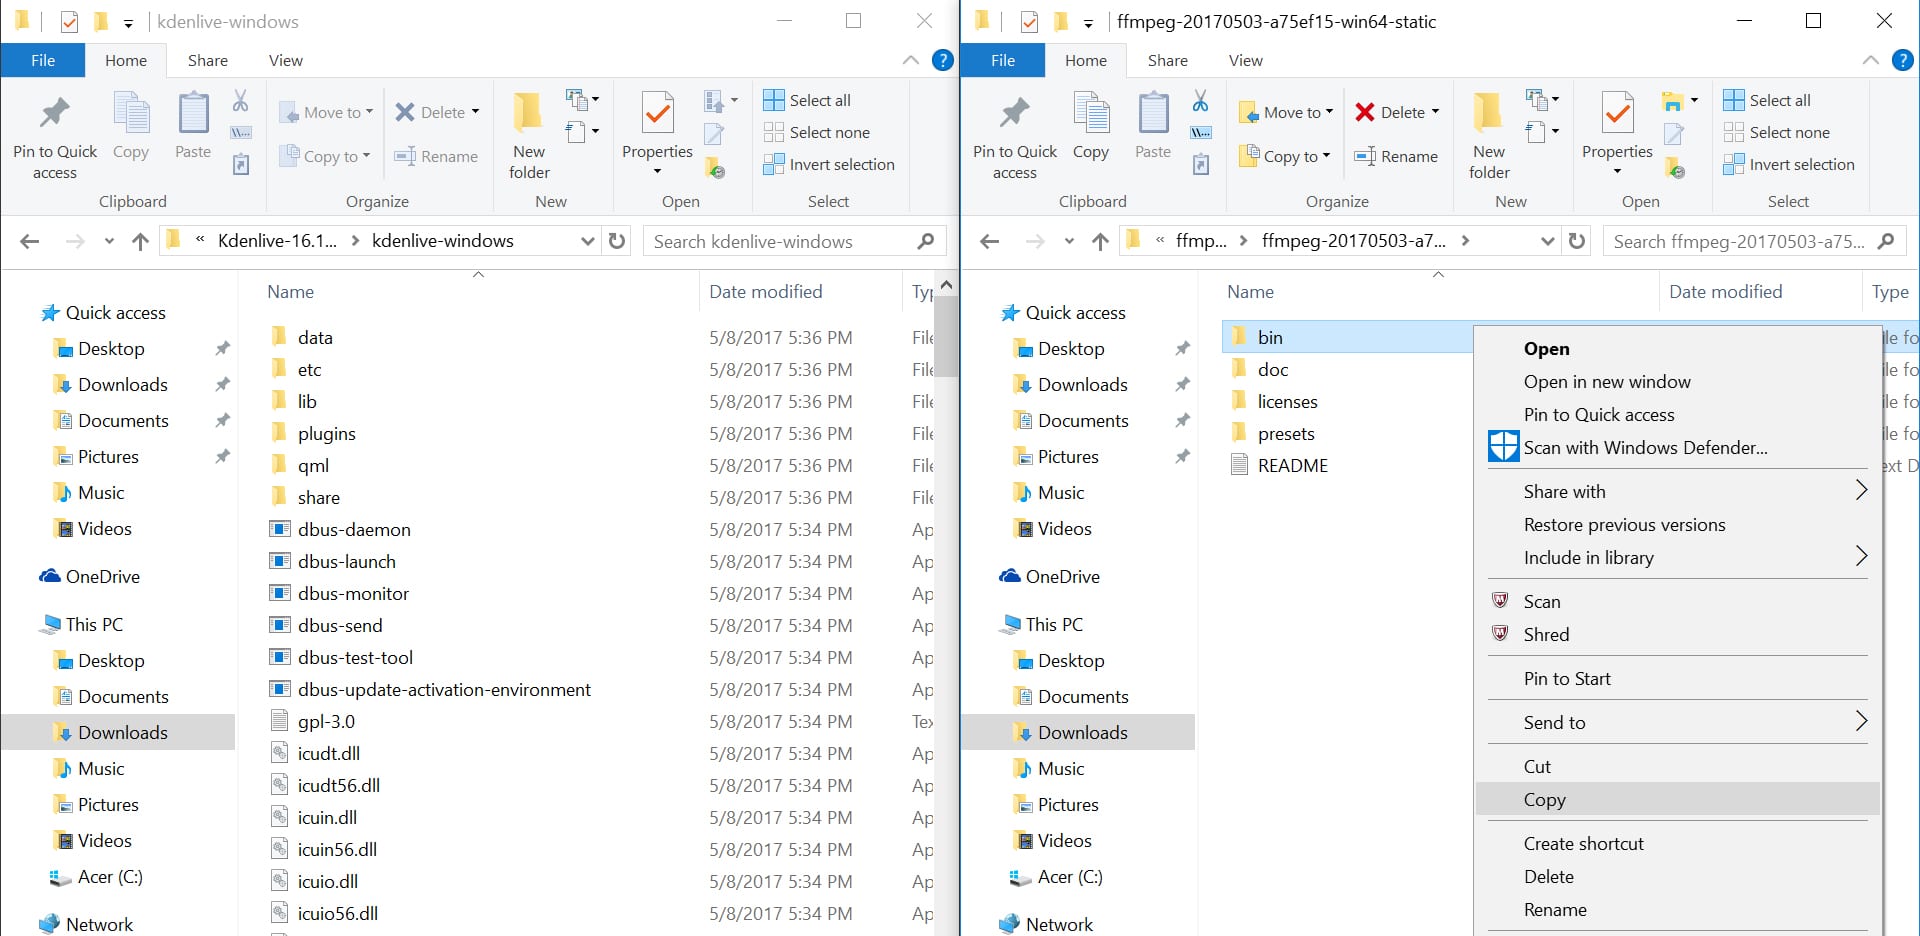
Task: Click Copy path icon in ffmpeg window ribbon
Action: point(1201,132)
